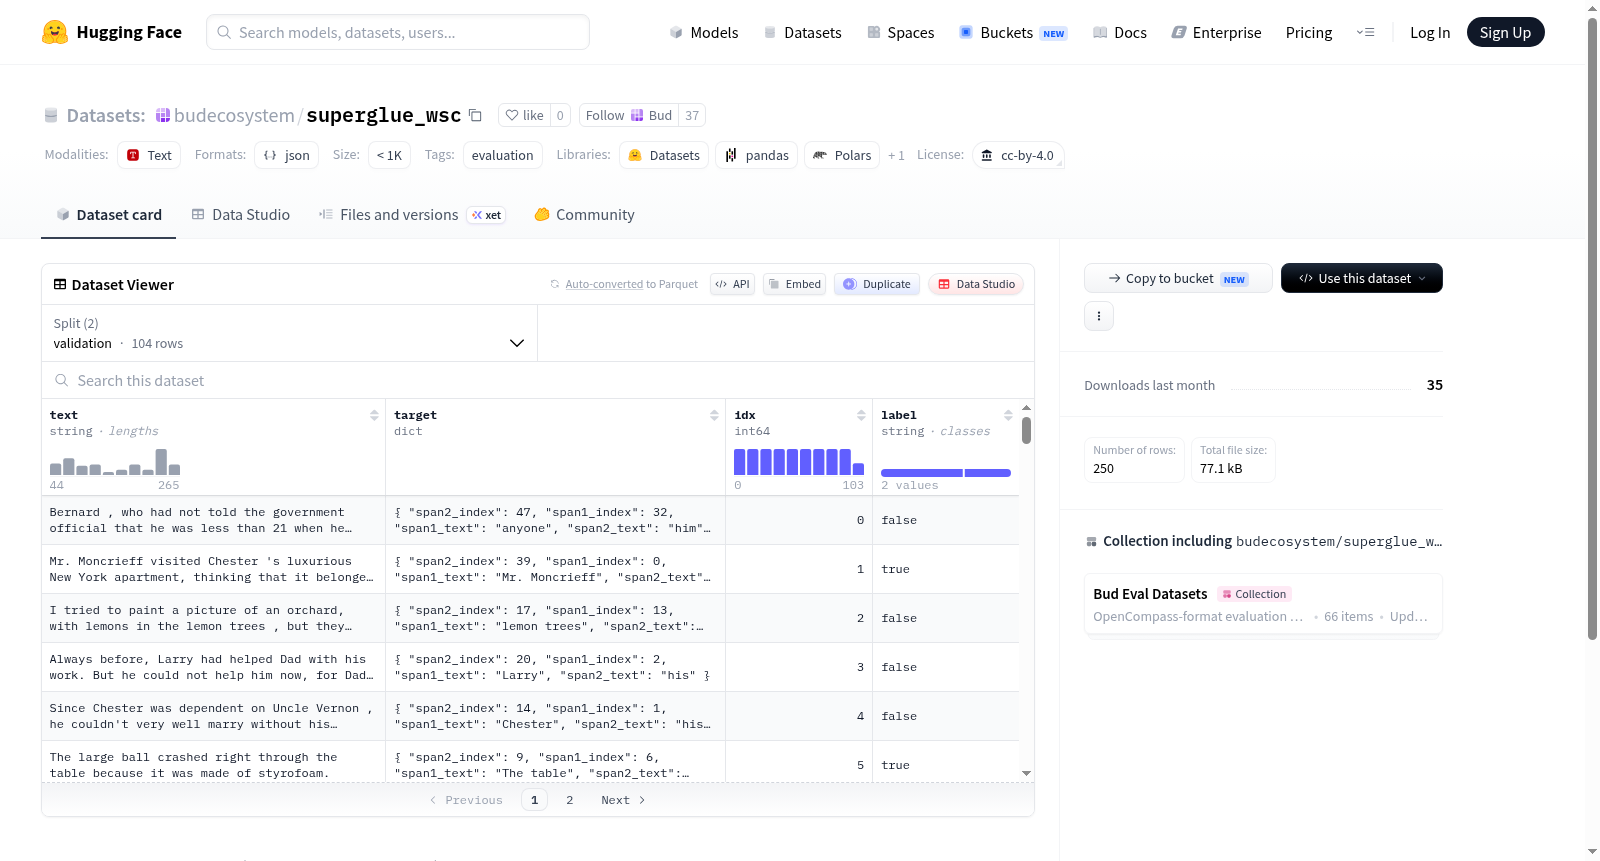Click the magnifier icon in dataset search

click(62, 380)
